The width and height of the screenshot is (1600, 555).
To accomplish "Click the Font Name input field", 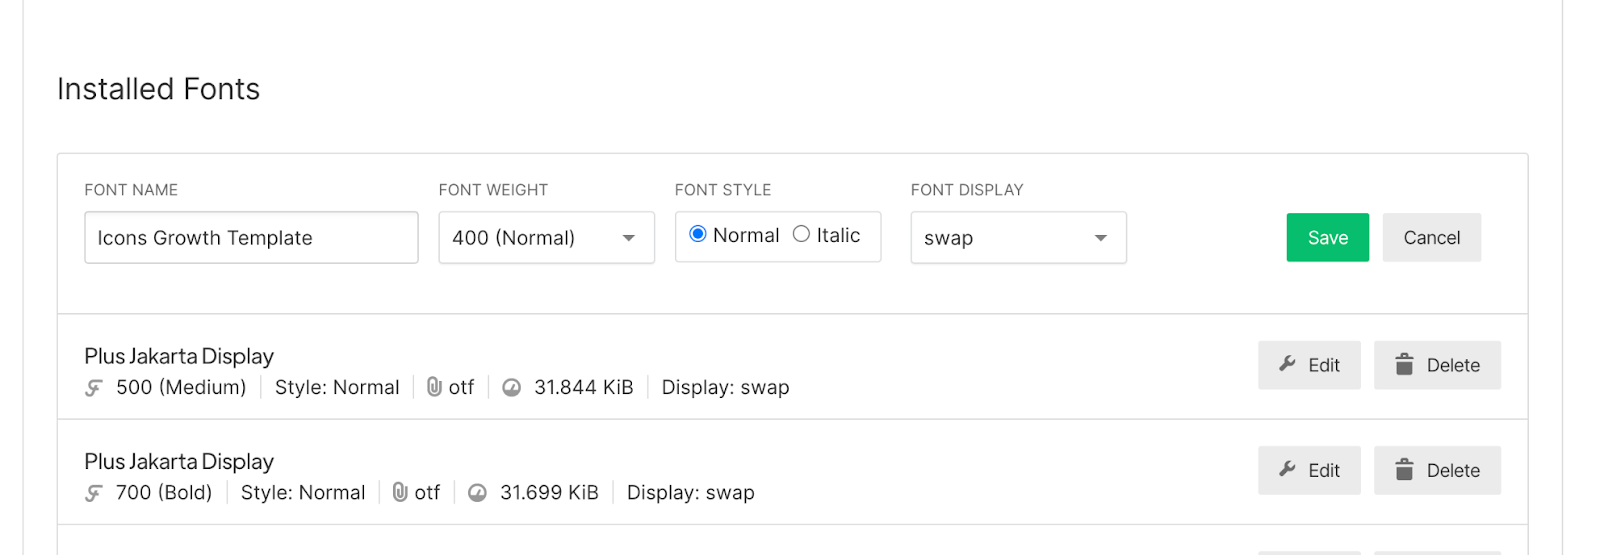I will pyautogui.click(x=251, y=238).
